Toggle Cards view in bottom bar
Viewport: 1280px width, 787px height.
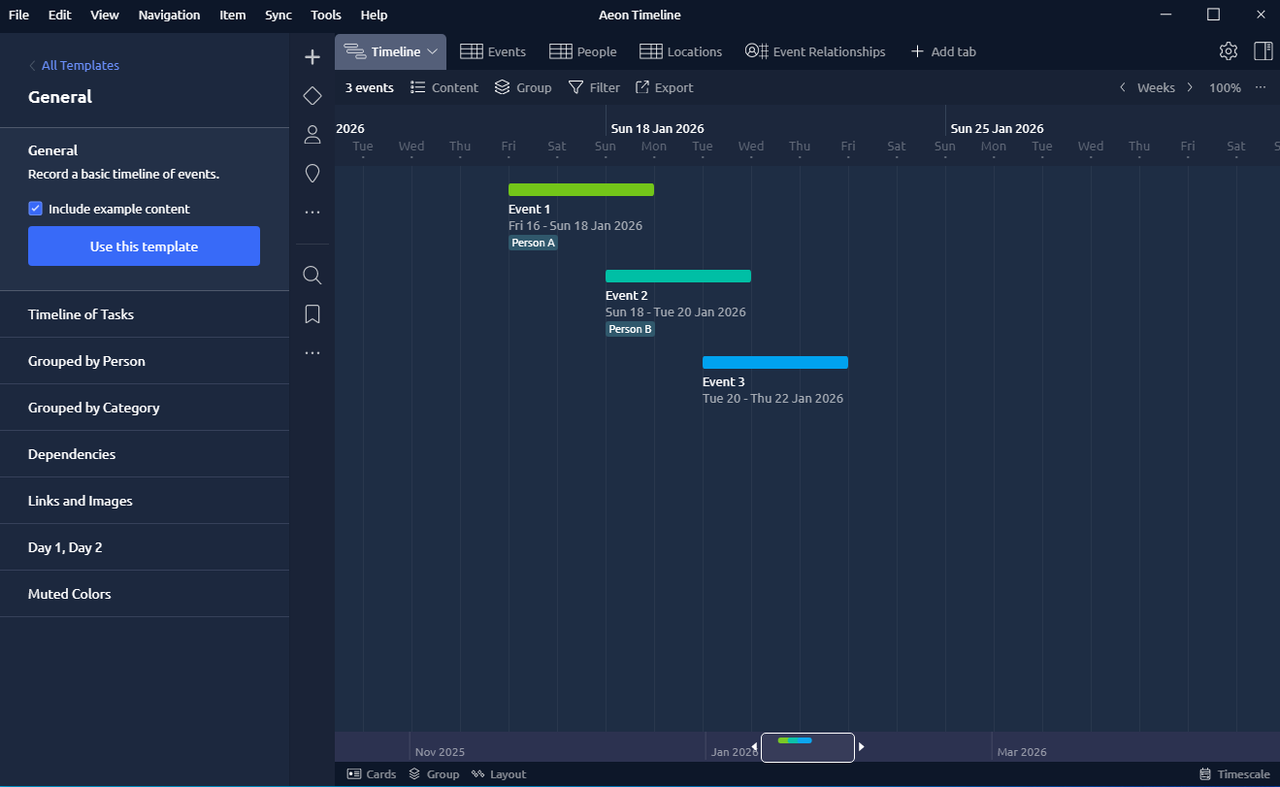coord(371,774)
